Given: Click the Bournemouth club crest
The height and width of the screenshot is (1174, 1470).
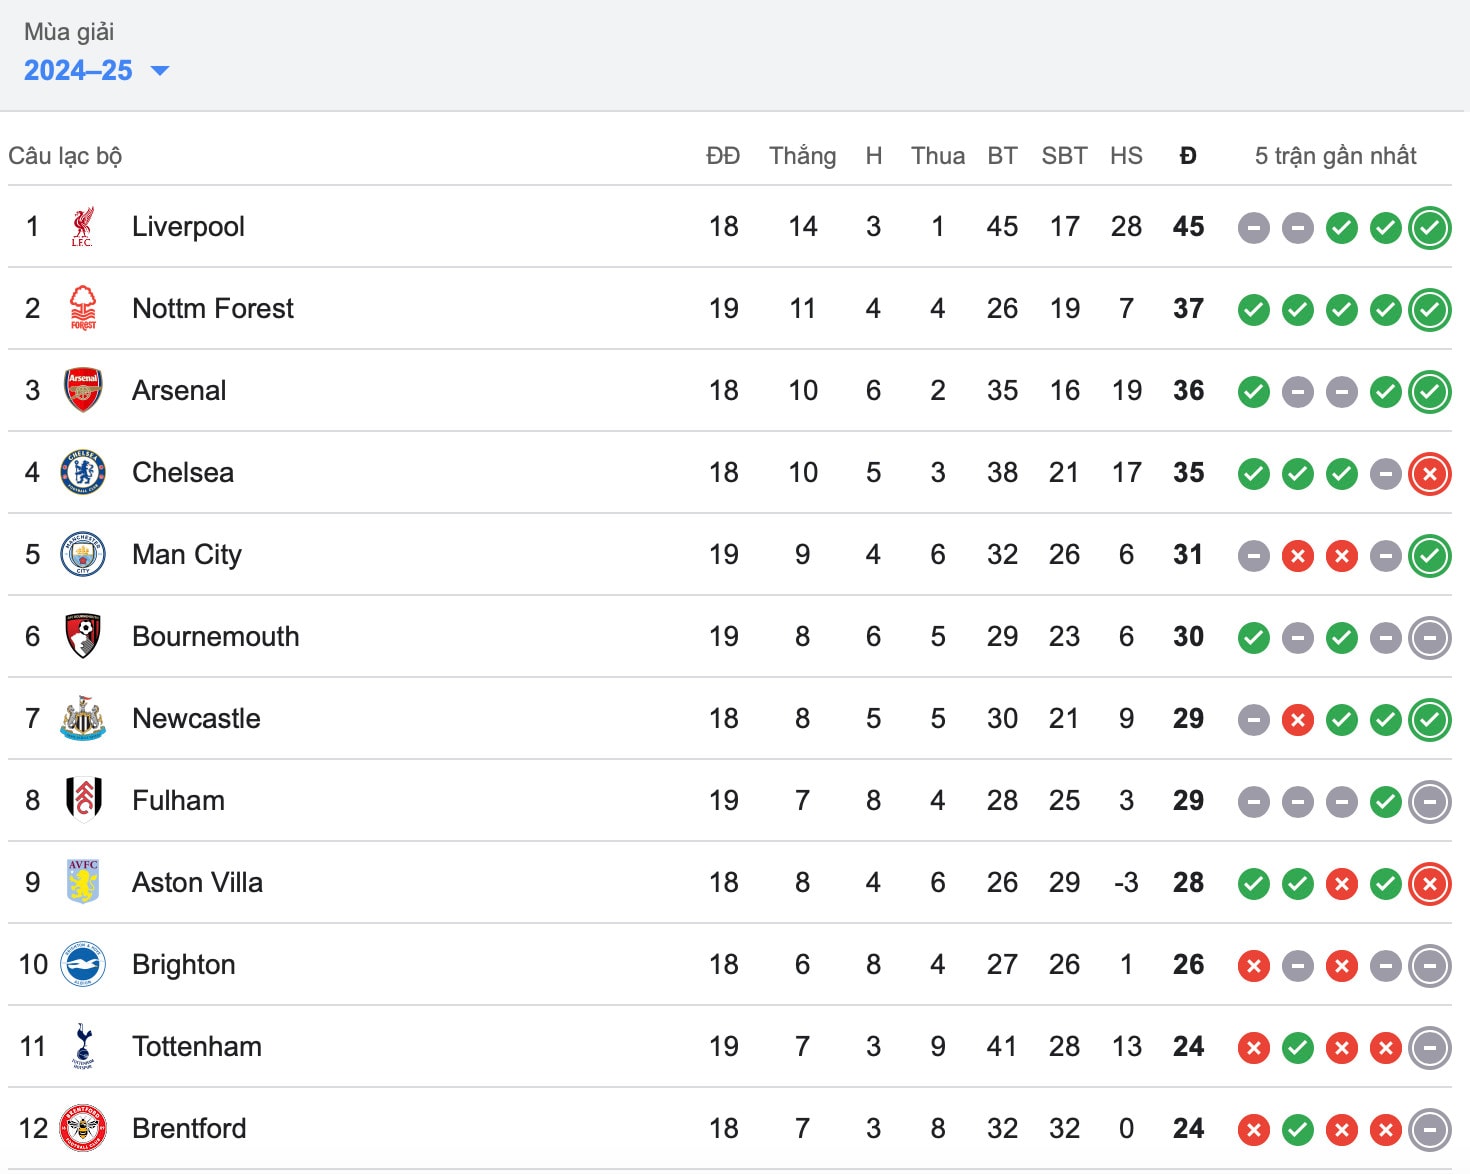Looking at the screenshot, I should [83, 636].
